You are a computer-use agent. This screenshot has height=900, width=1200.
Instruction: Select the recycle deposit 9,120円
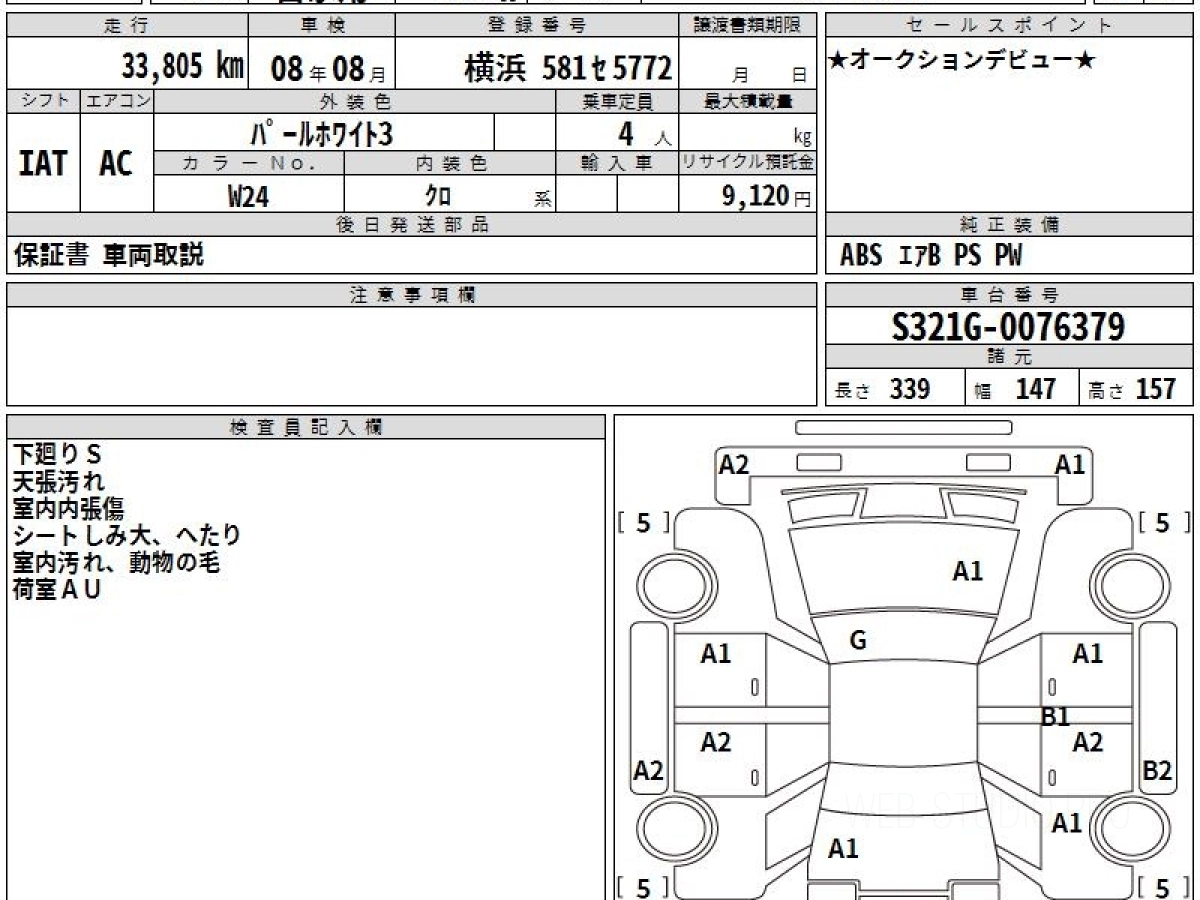pos(766,196)
